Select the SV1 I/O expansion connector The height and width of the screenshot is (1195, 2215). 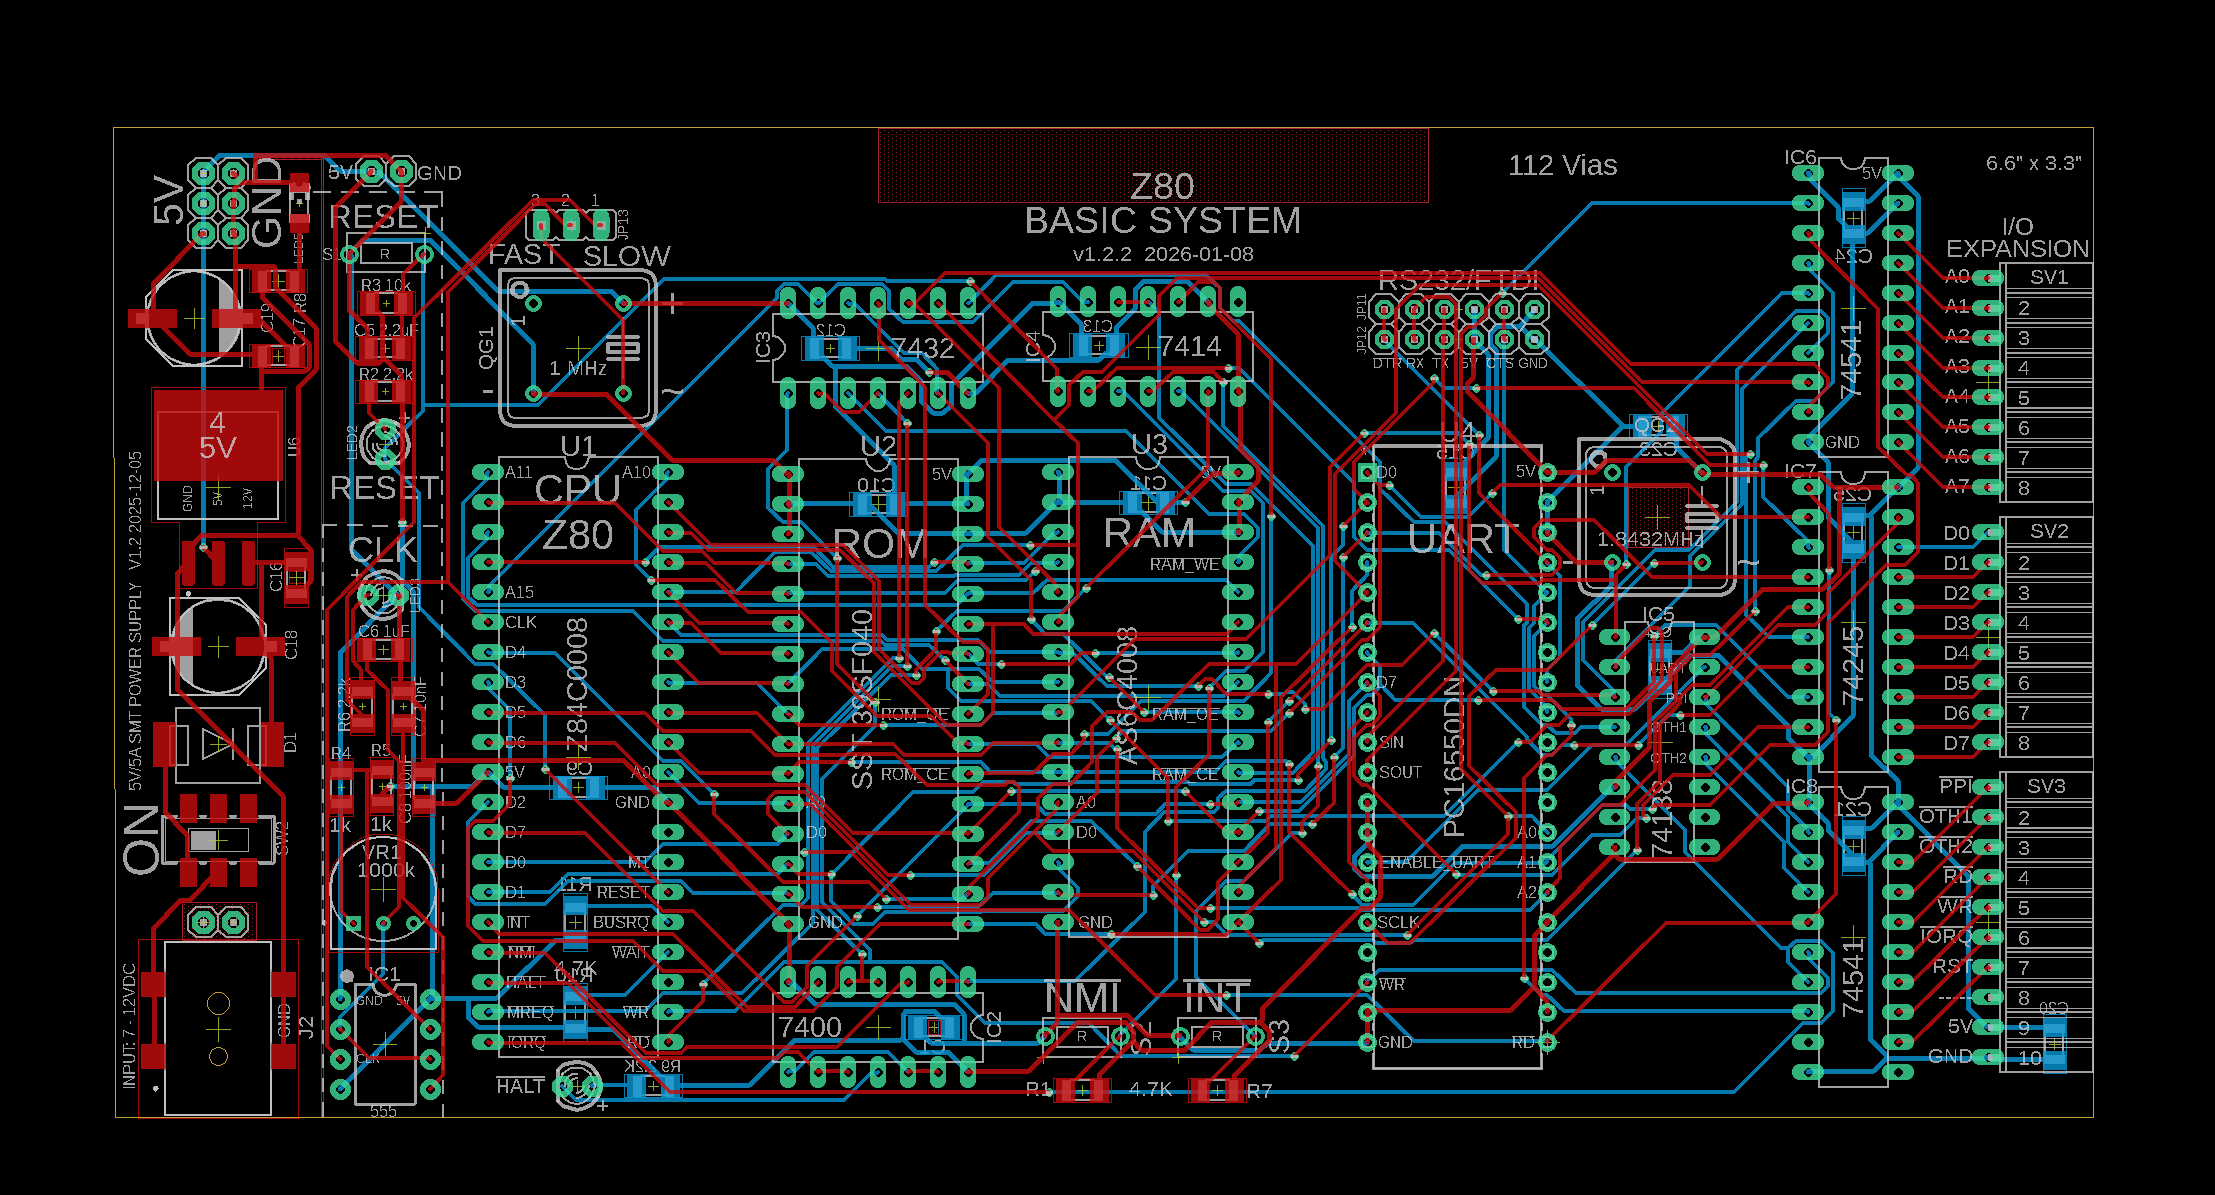click(x=2046, y=383)
